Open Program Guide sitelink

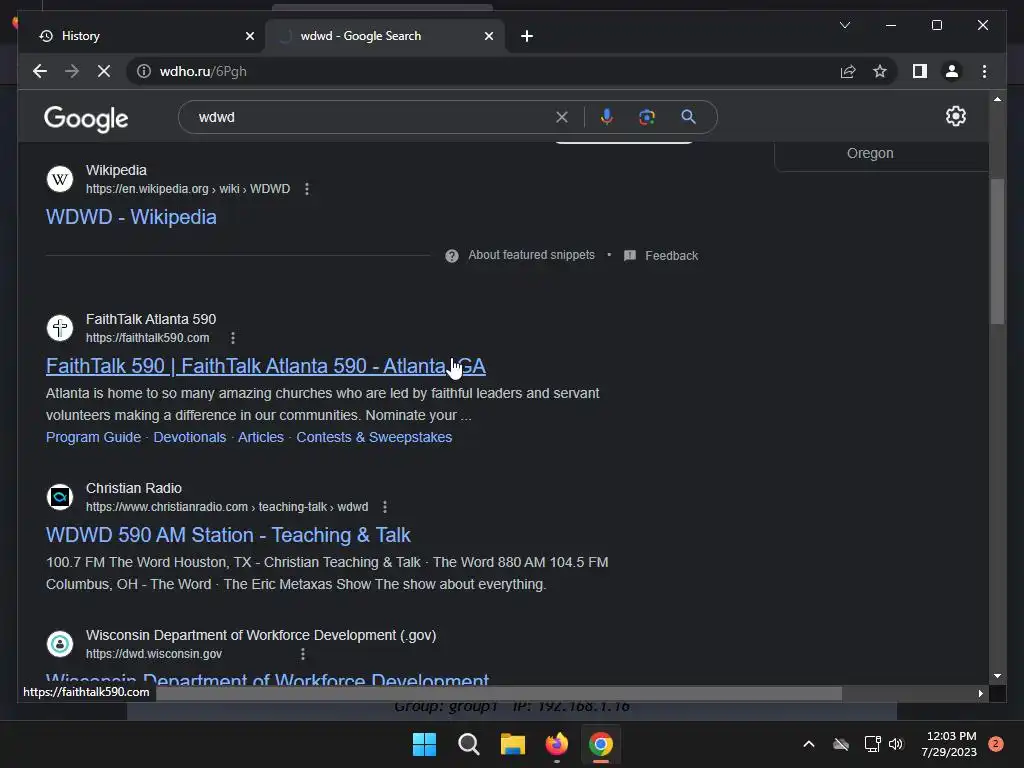pyautogui.click(x=93, y=437)
